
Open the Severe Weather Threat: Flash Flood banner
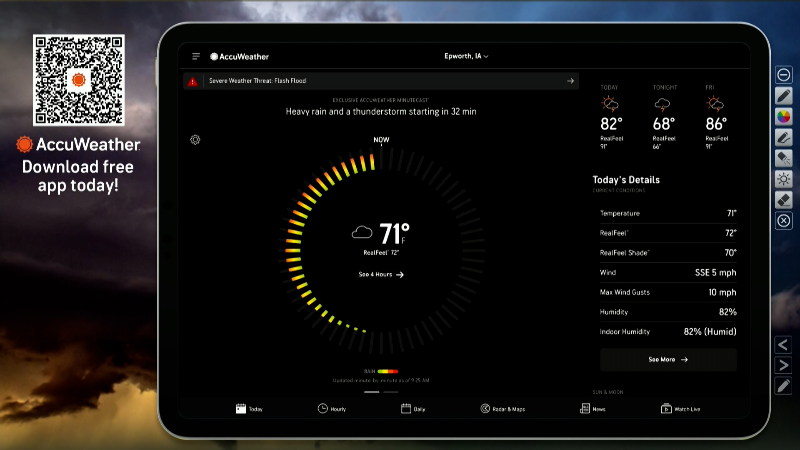[381, 81]
